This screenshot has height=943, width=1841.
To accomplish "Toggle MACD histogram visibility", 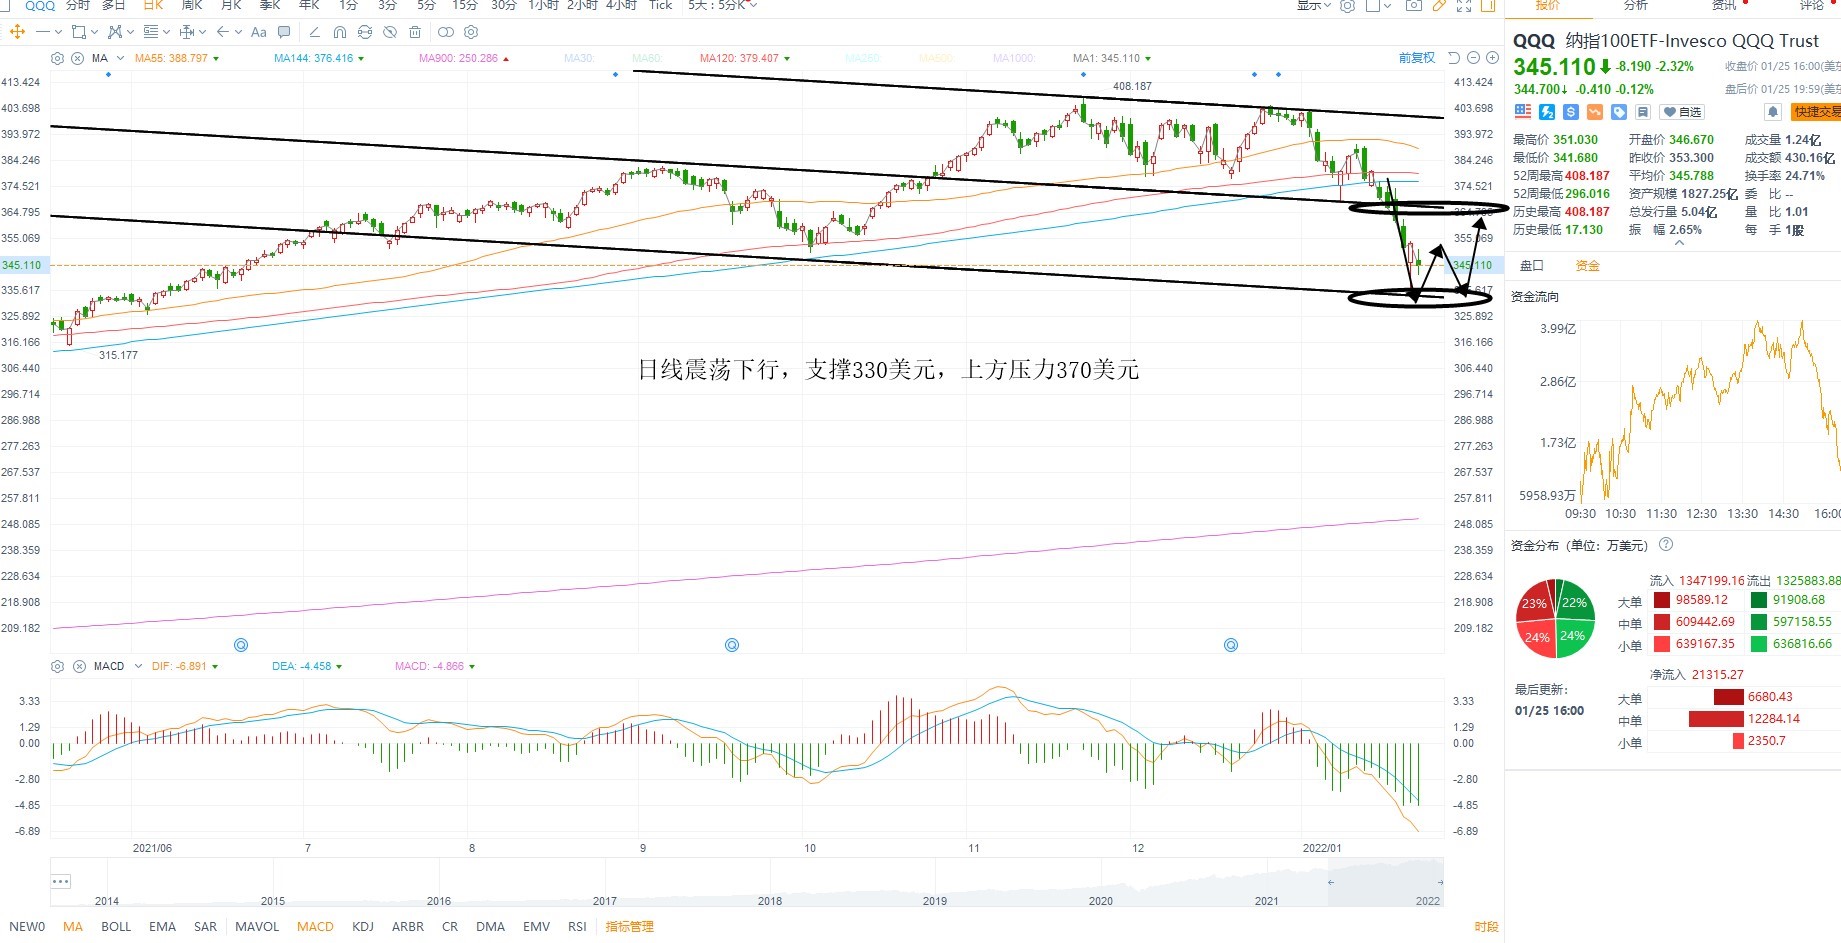I will (x=434, y=666).
